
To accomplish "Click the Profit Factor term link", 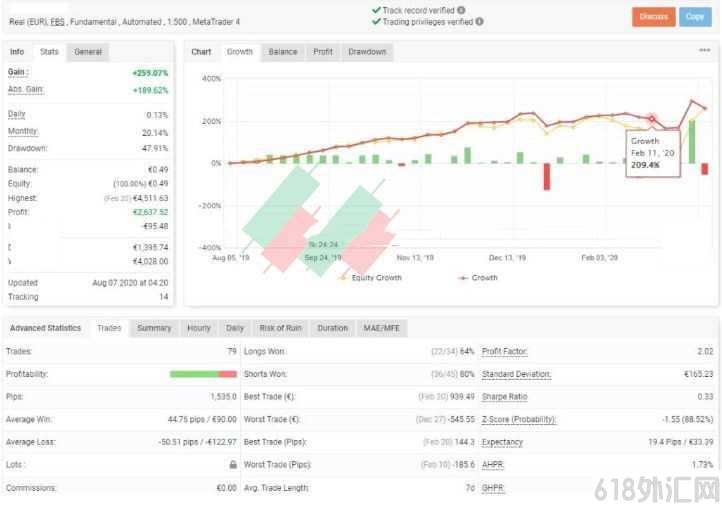I will [504, 351].
